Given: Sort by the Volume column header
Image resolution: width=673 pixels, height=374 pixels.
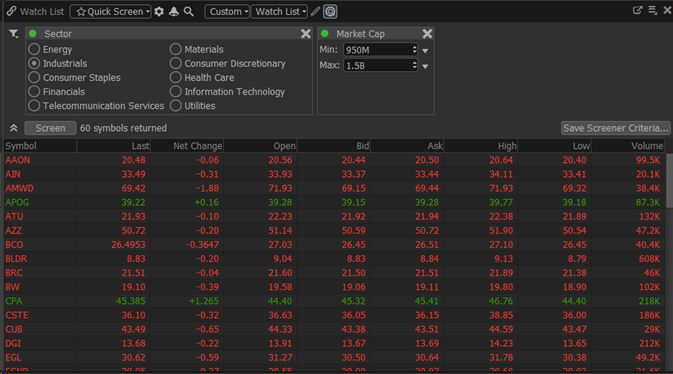Looking at the screenshot, I should pos(628,146).
